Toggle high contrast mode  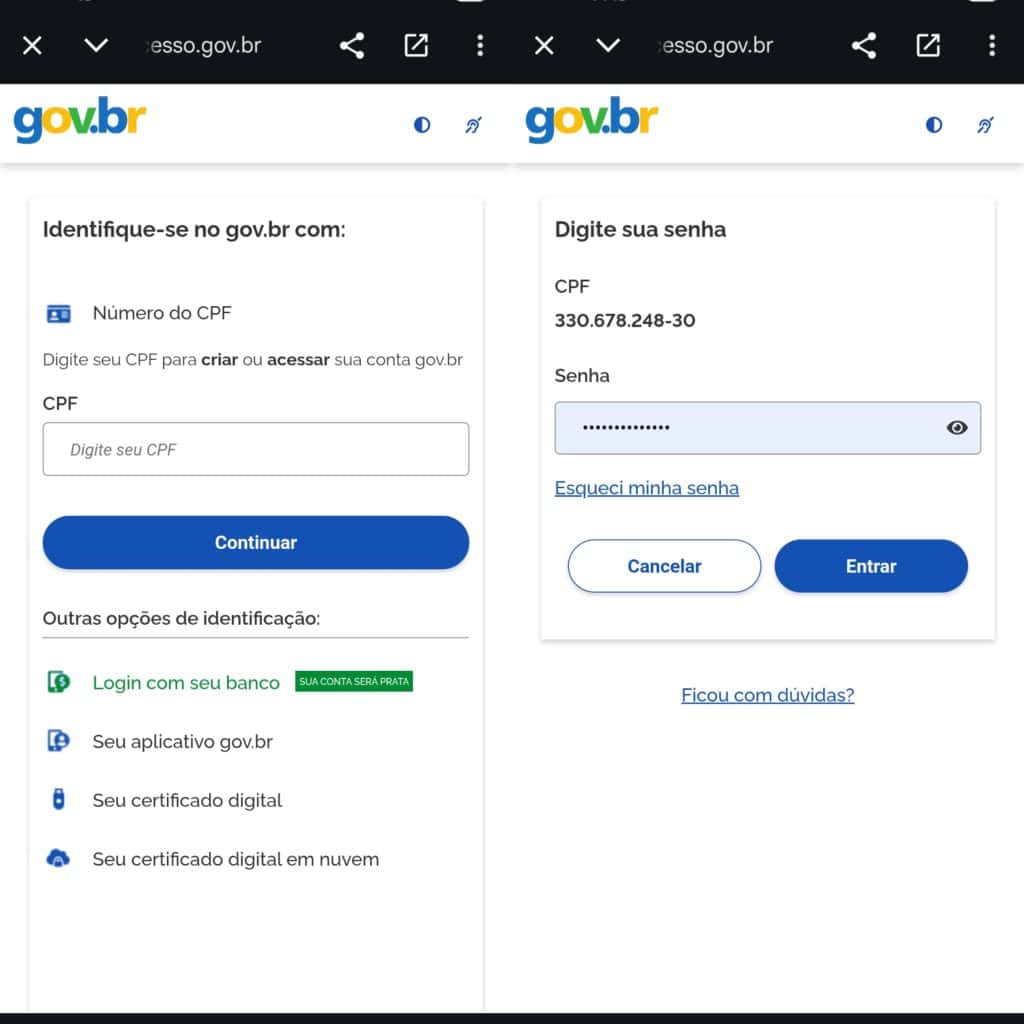point(422,124)
